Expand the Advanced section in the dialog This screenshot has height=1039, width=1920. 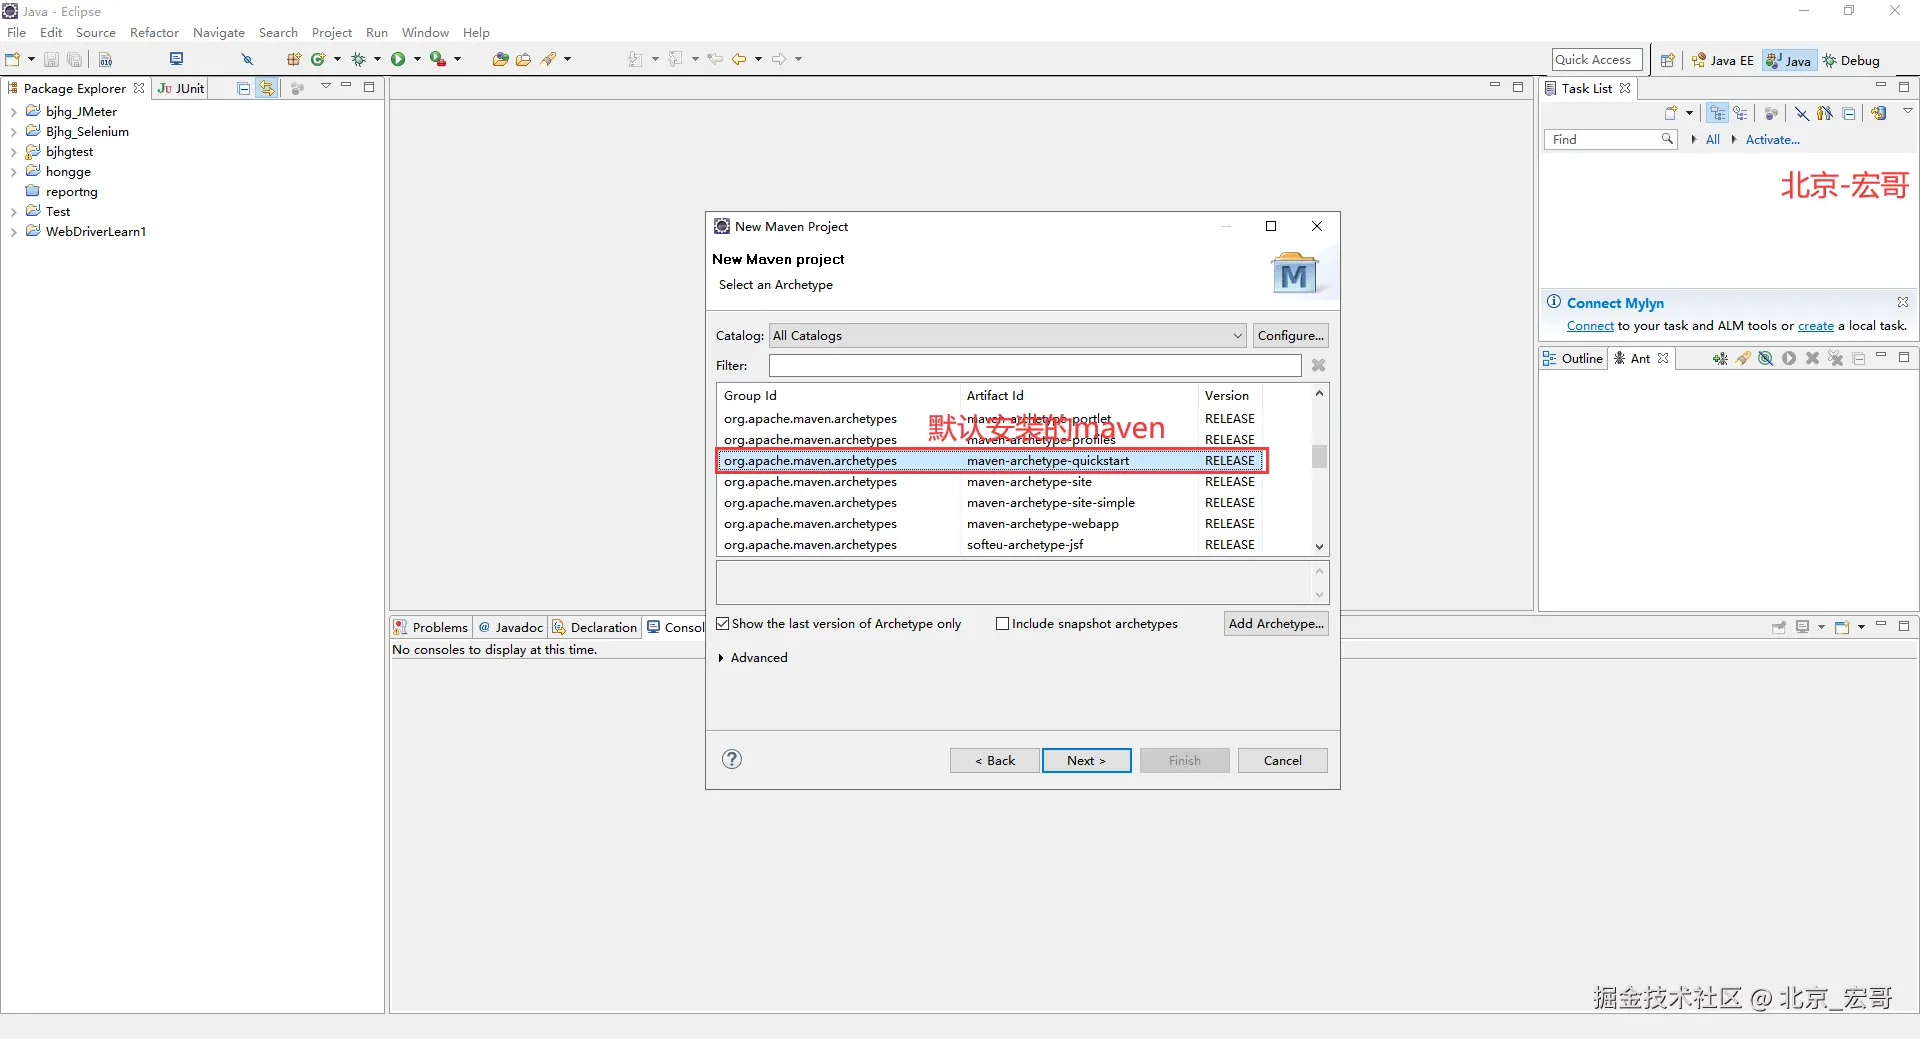[x=721, y=658]
